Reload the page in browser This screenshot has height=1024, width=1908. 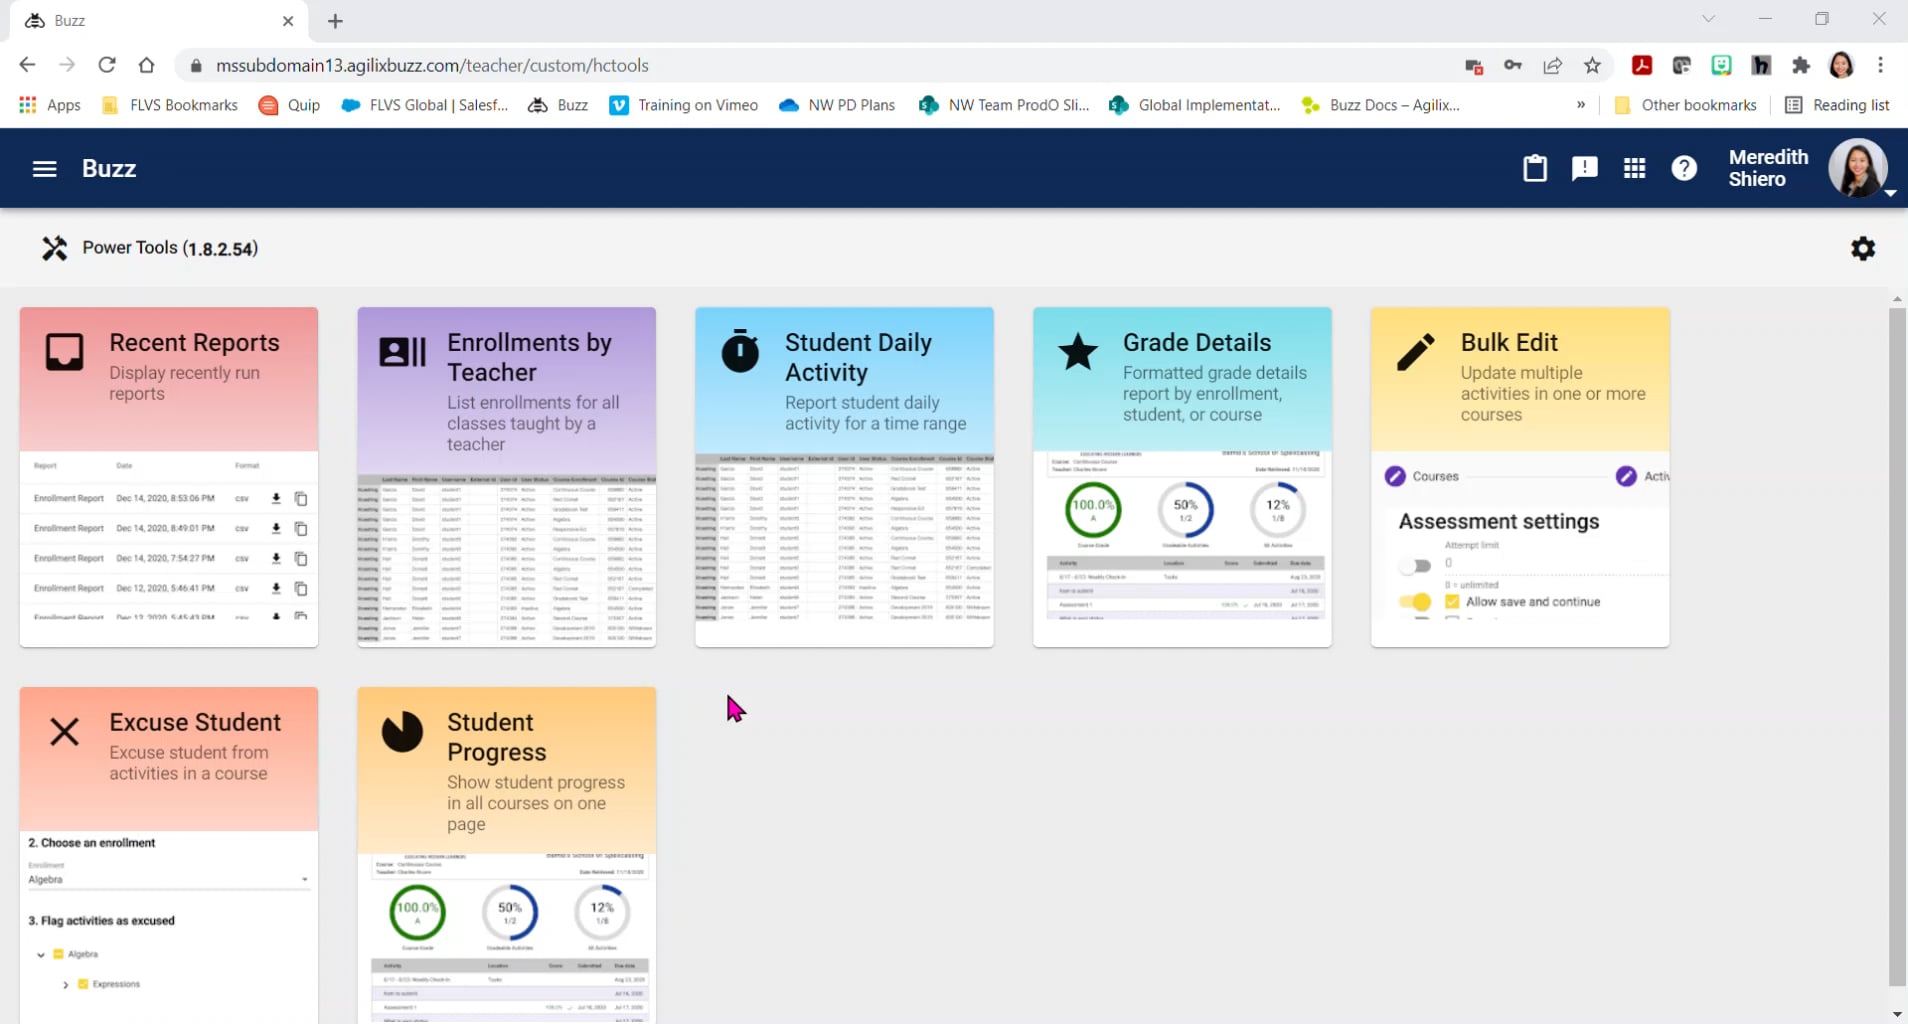point(107,65)
